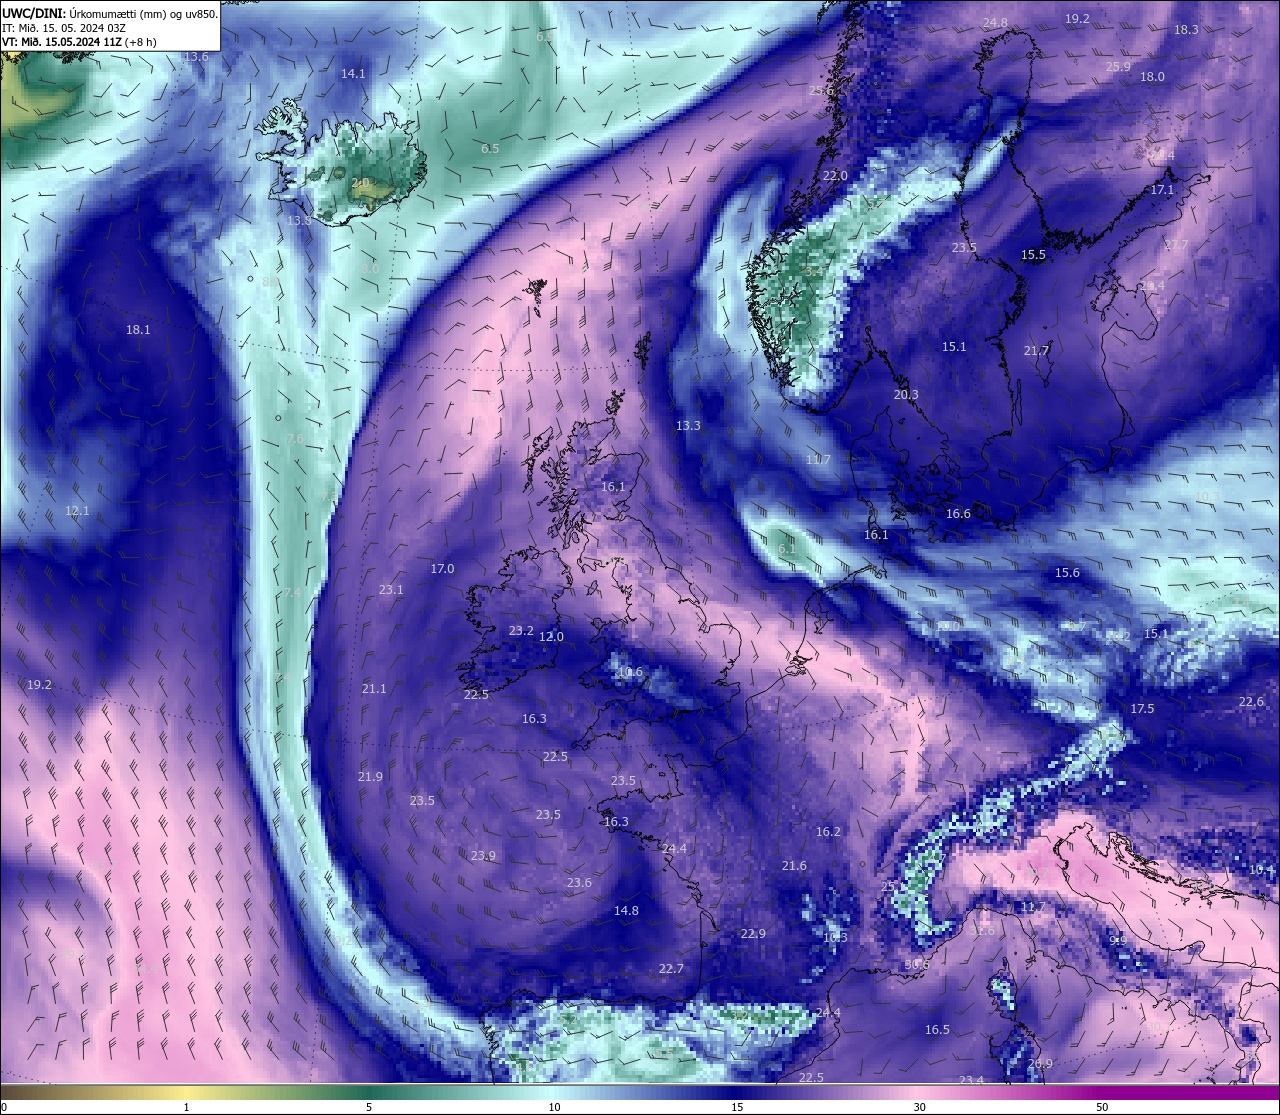This screenshot has height=1115, width=1280.
Task: Click the 21.1 value west of Ireland
Action: (374, 689)
